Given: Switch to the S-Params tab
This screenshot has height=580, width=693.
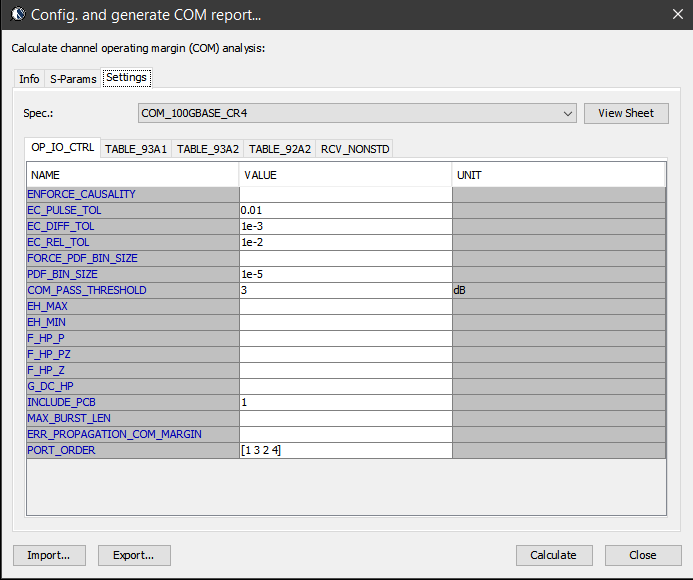Looking at the screenshot, I should [x=73, y=79].
